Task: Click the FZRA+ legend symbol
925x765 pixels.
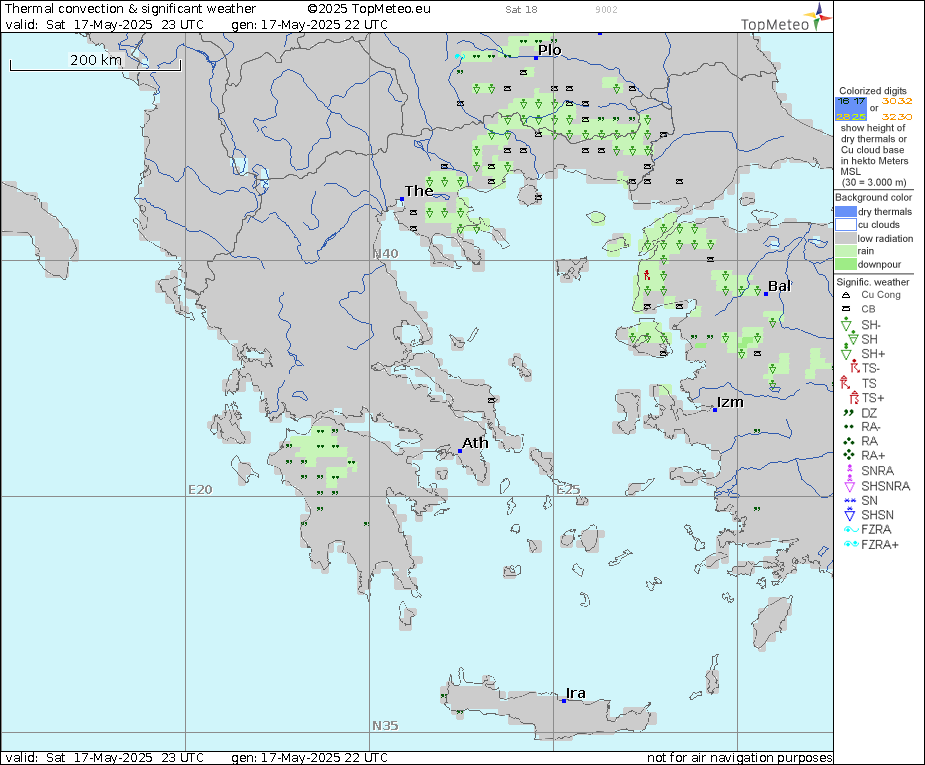Action: click(851, 544)
